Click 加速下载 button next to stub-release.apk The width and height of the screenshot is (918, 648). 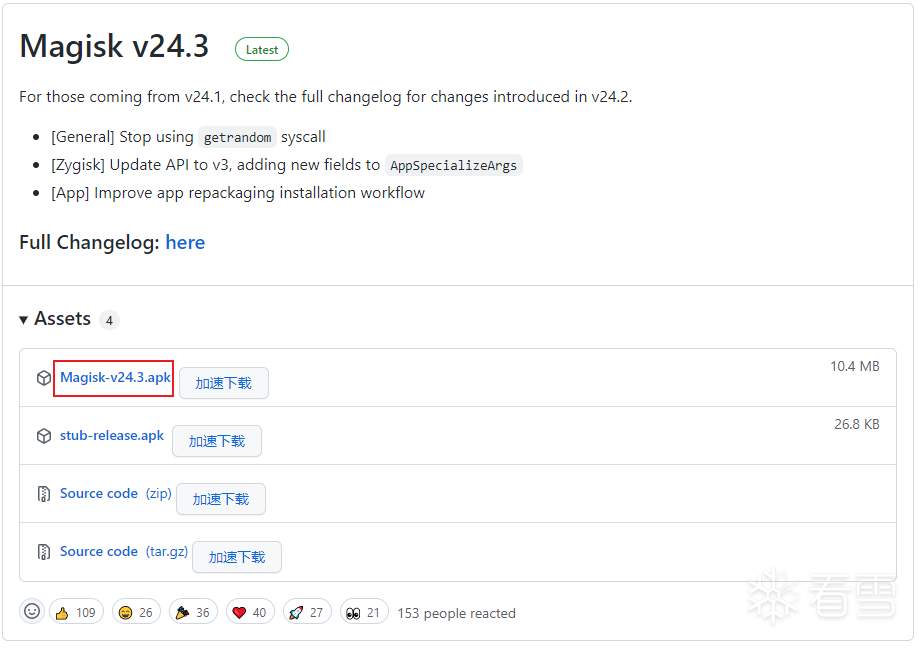point(217,441)
